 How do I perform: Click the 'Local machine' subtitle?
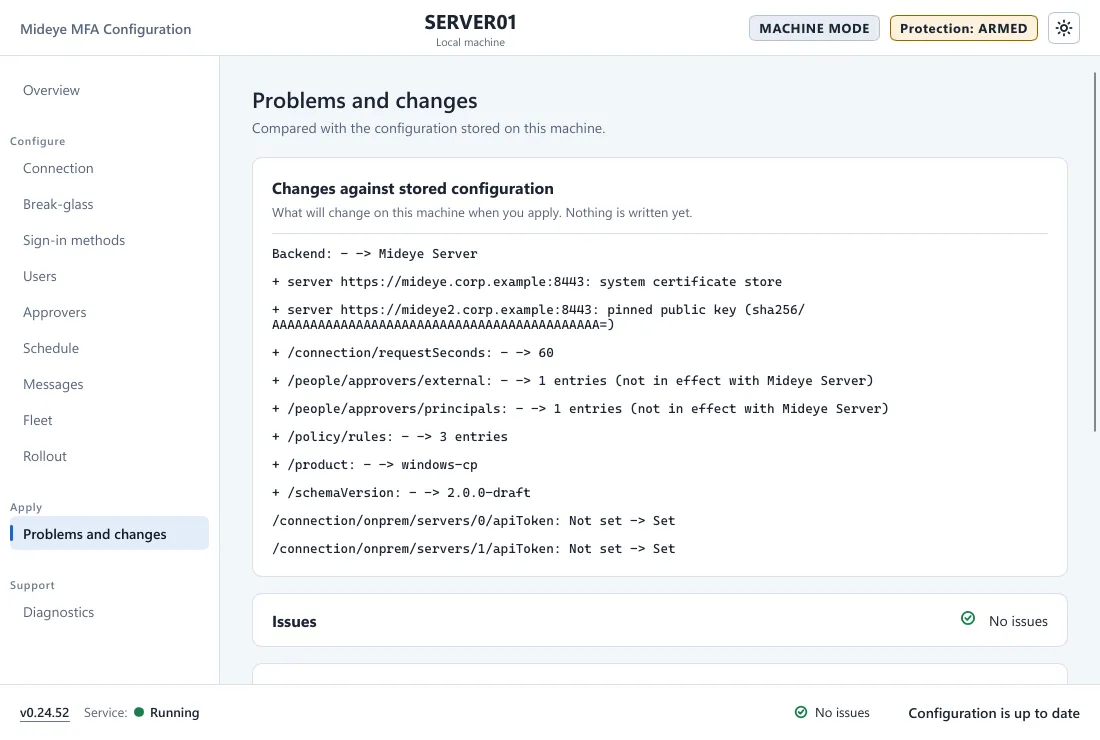coord(470,42)
